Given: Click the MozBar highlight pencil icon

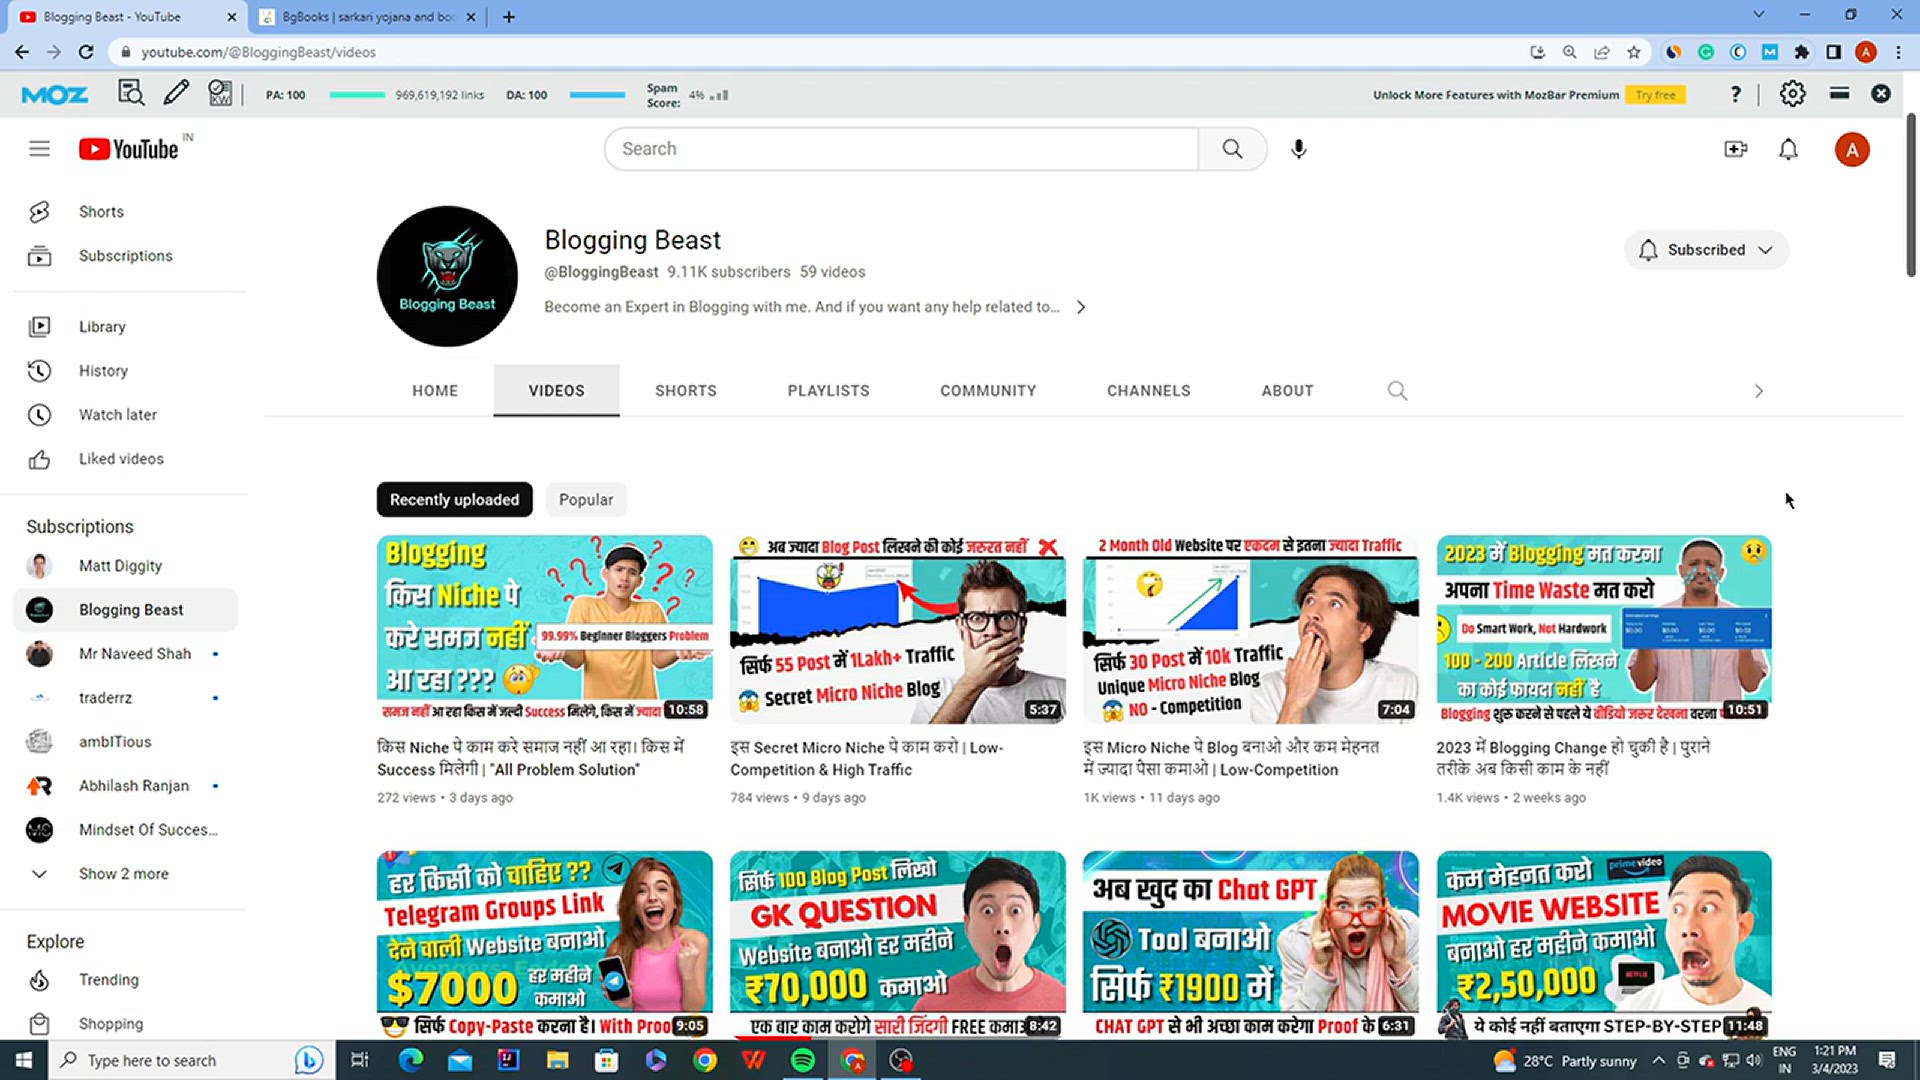Looking at the screenshot, I should pyautogui.click(x=176, y=94).
